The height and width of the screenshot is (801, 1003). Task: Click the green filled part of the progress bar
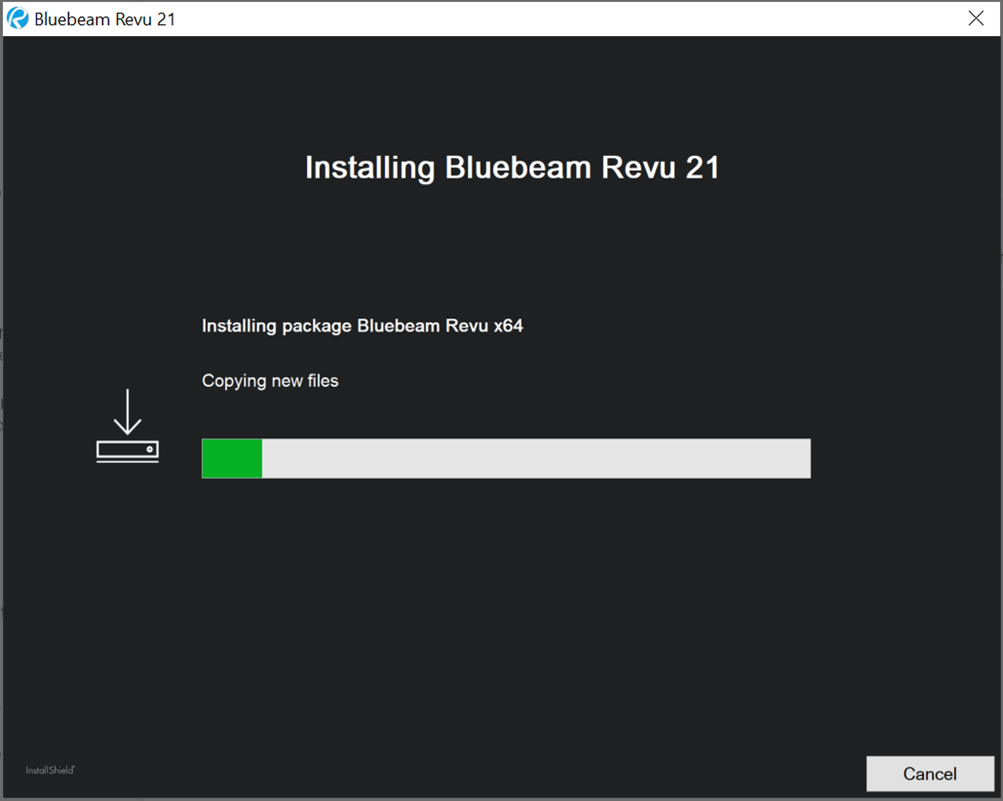[232, 458]
